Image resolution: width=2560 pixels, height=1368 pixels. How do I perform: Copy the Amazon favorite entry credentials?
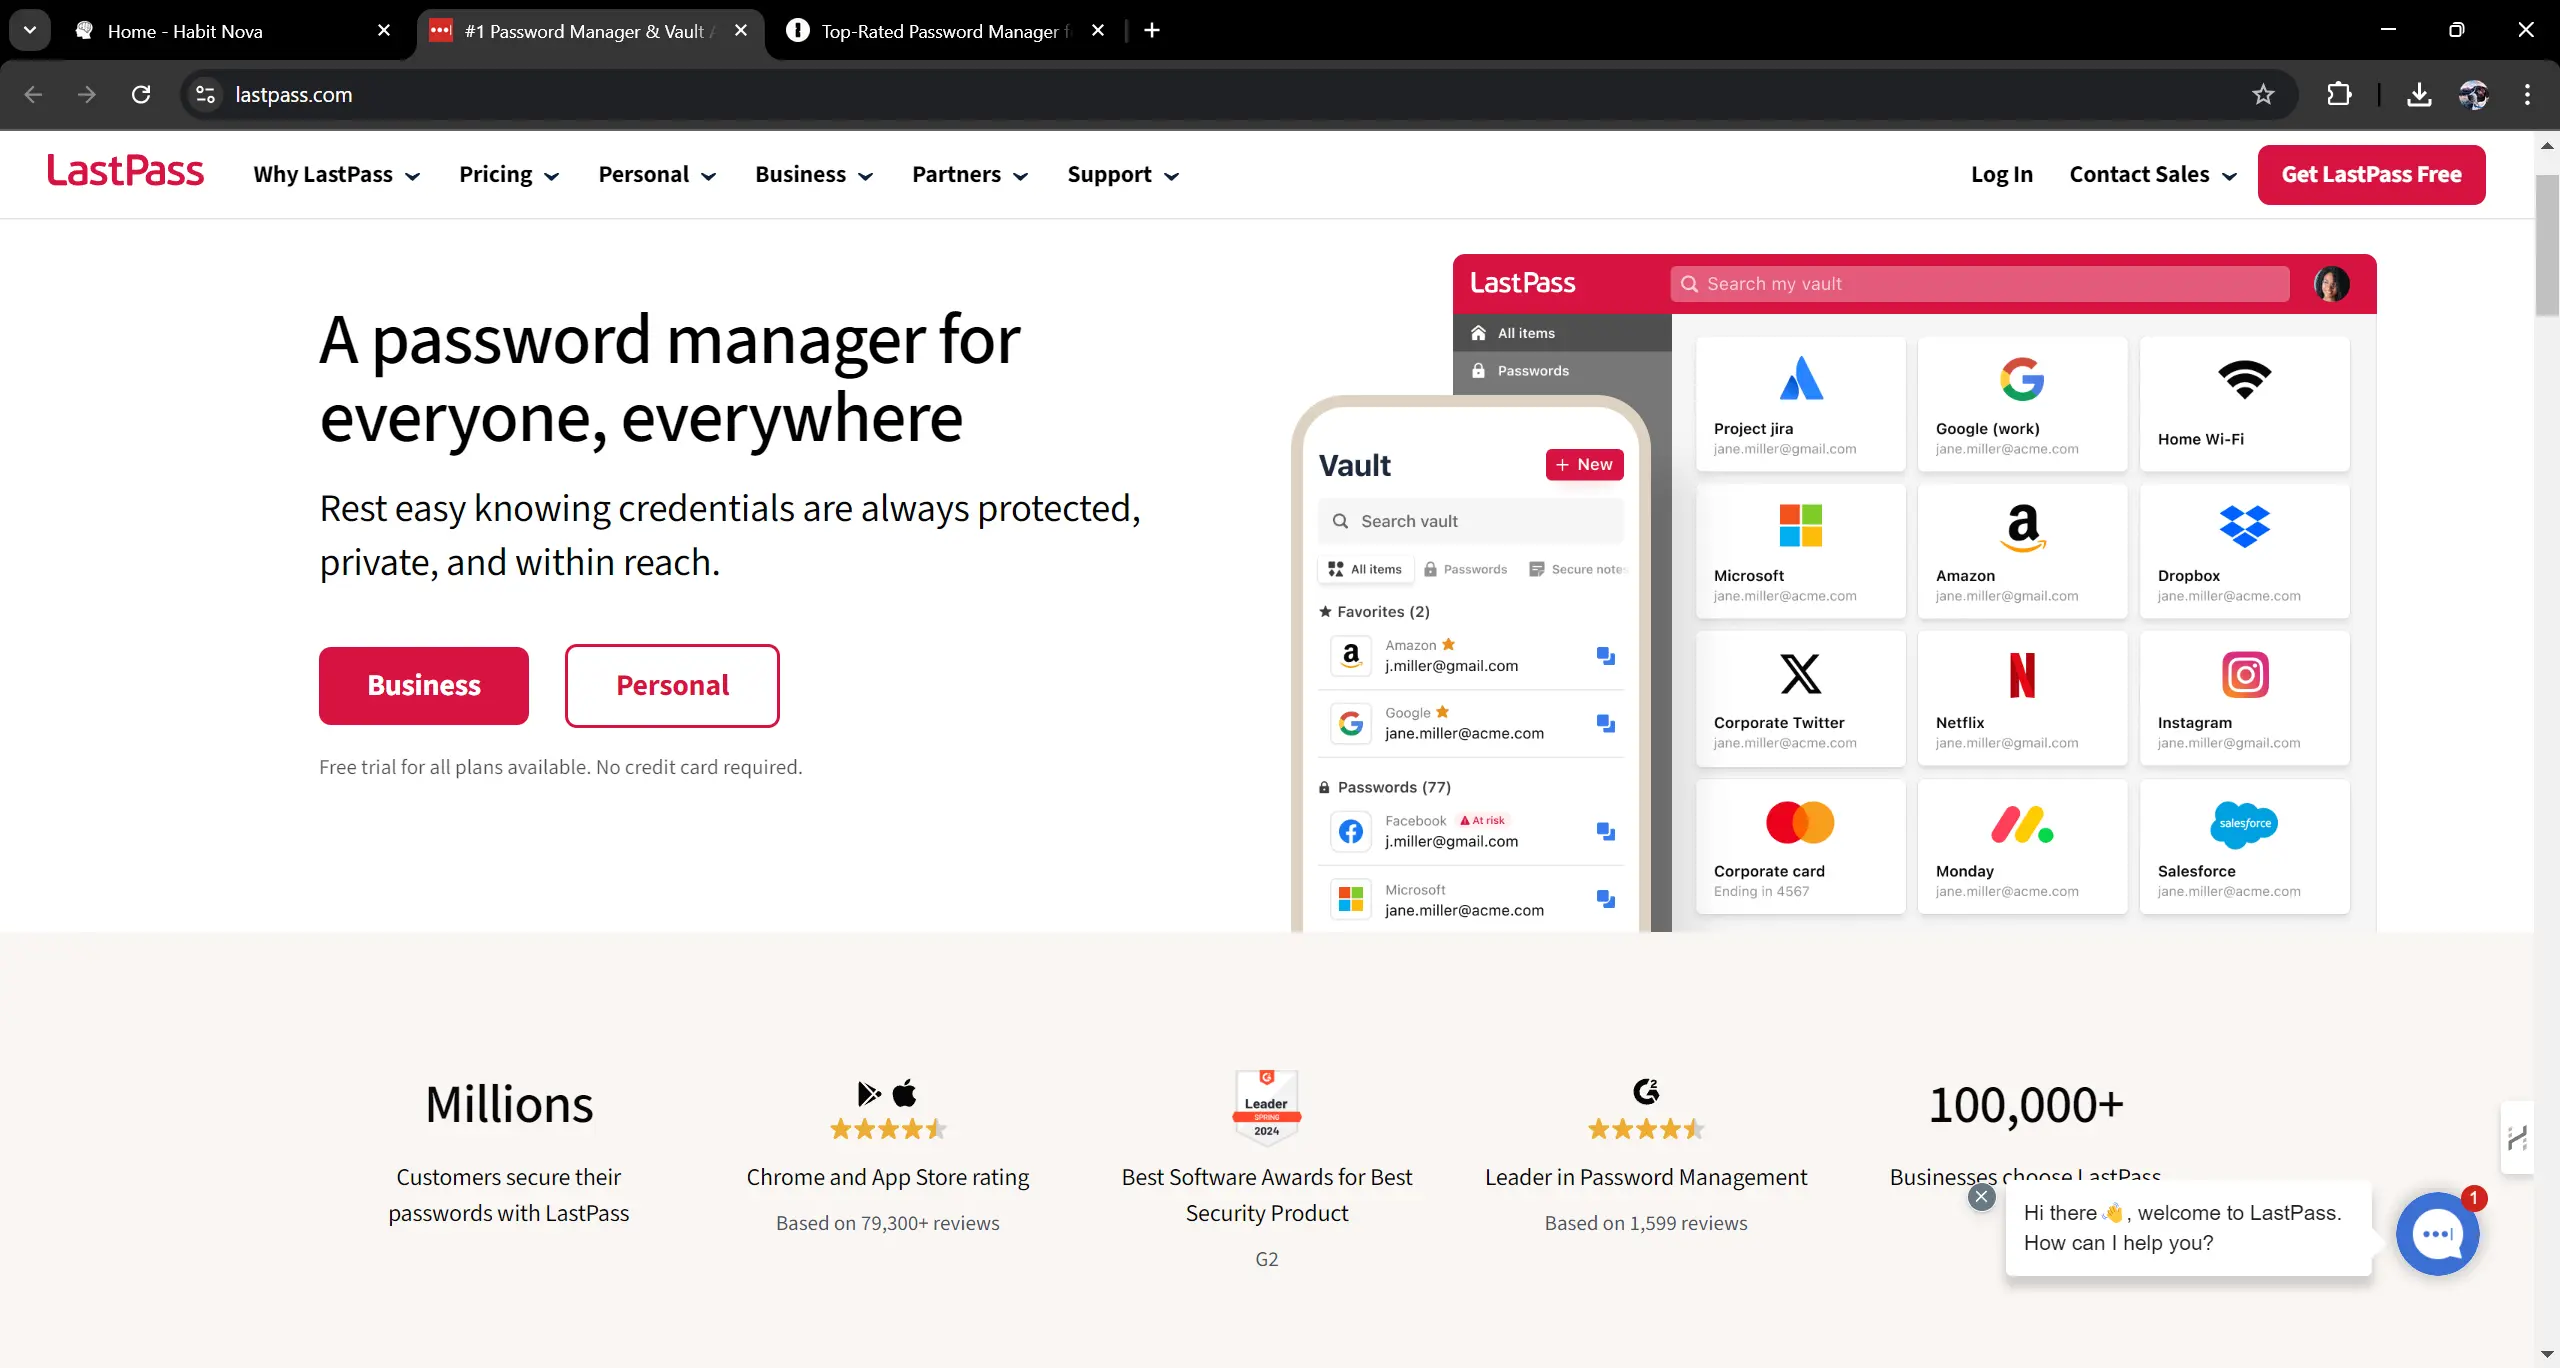tap(1606, 656)
